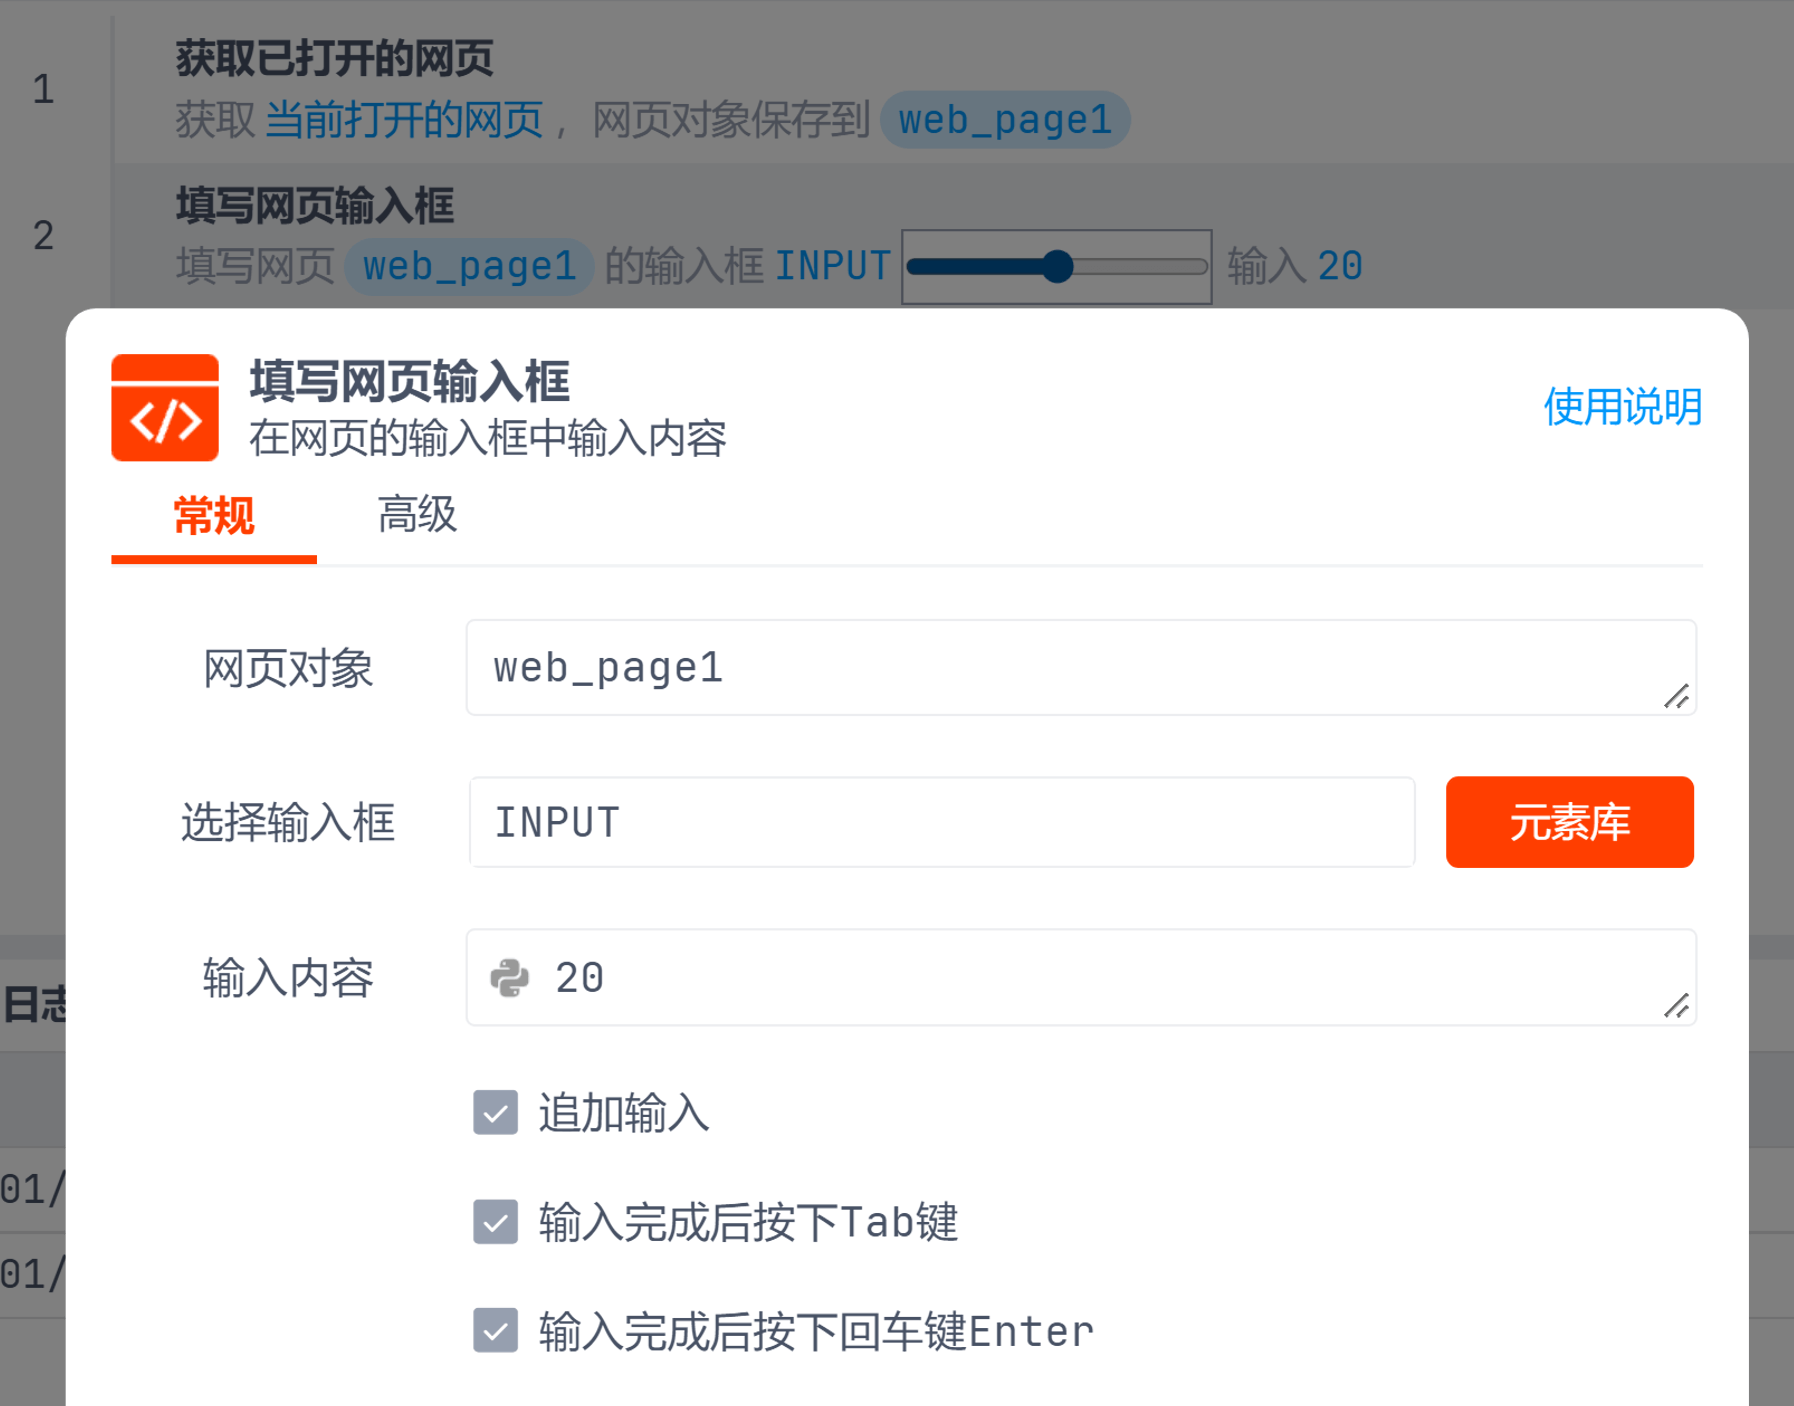Viewport: 1794px width, 1406px height.
Task: Click 当前打开的网页 link in step 1
Action: tap(404, 120)
